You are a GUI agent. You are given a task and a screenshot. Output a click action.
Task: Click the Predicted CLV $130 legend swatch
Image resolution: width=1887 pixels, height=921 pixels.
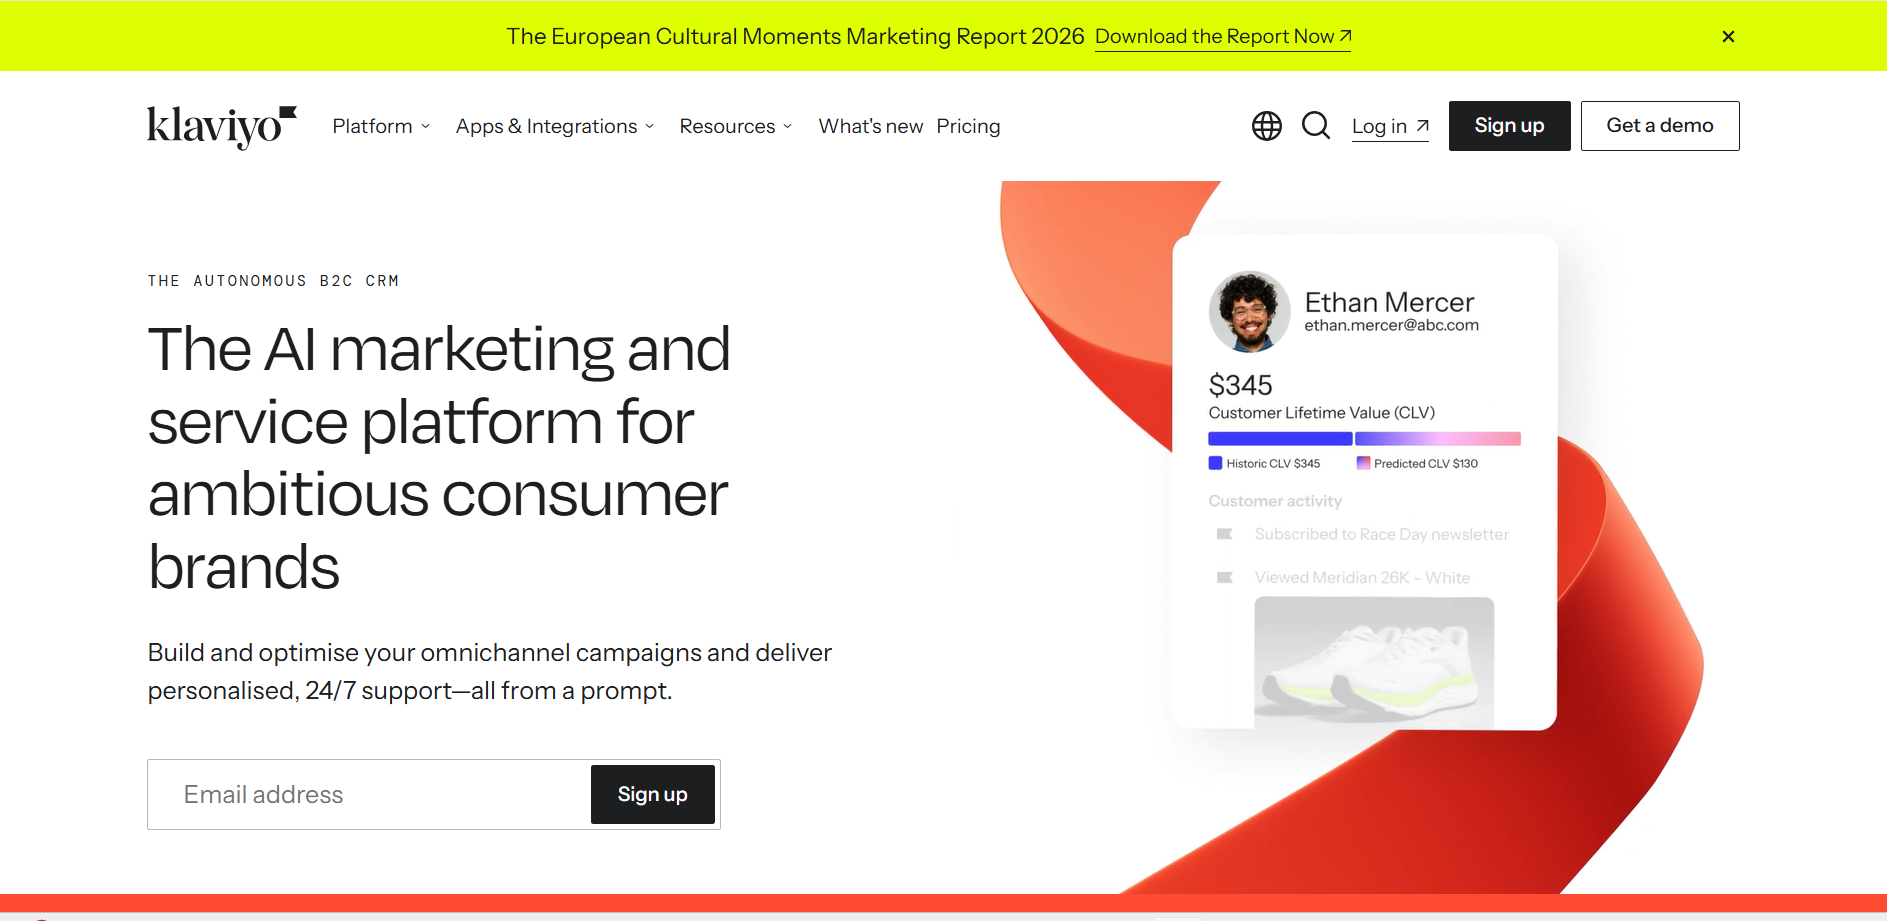tap(1363, 463)
